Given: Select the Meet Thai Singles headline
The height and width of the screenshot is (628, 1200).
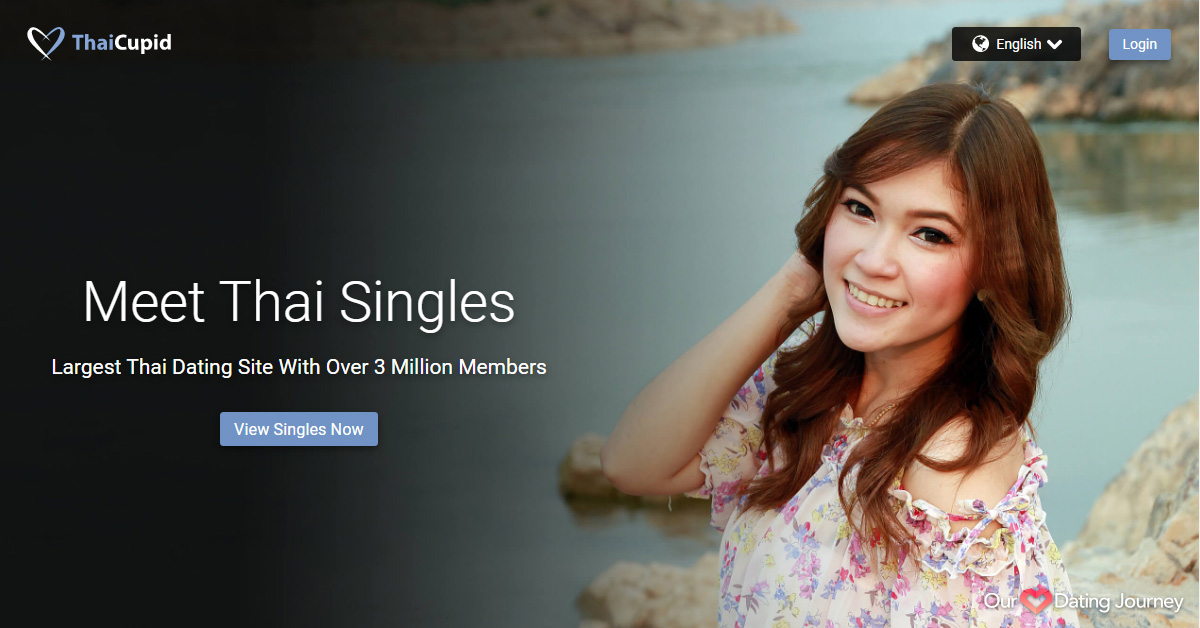Looking at the screenshot, I should (x=299, y=302).
